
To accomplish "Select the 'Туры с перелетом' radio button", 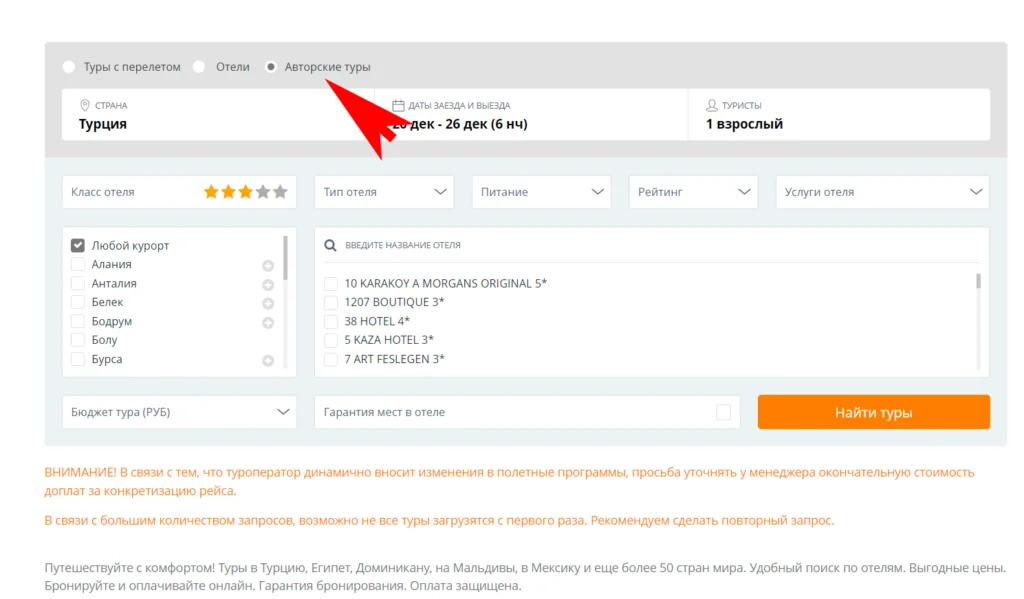I will (69, 67).
